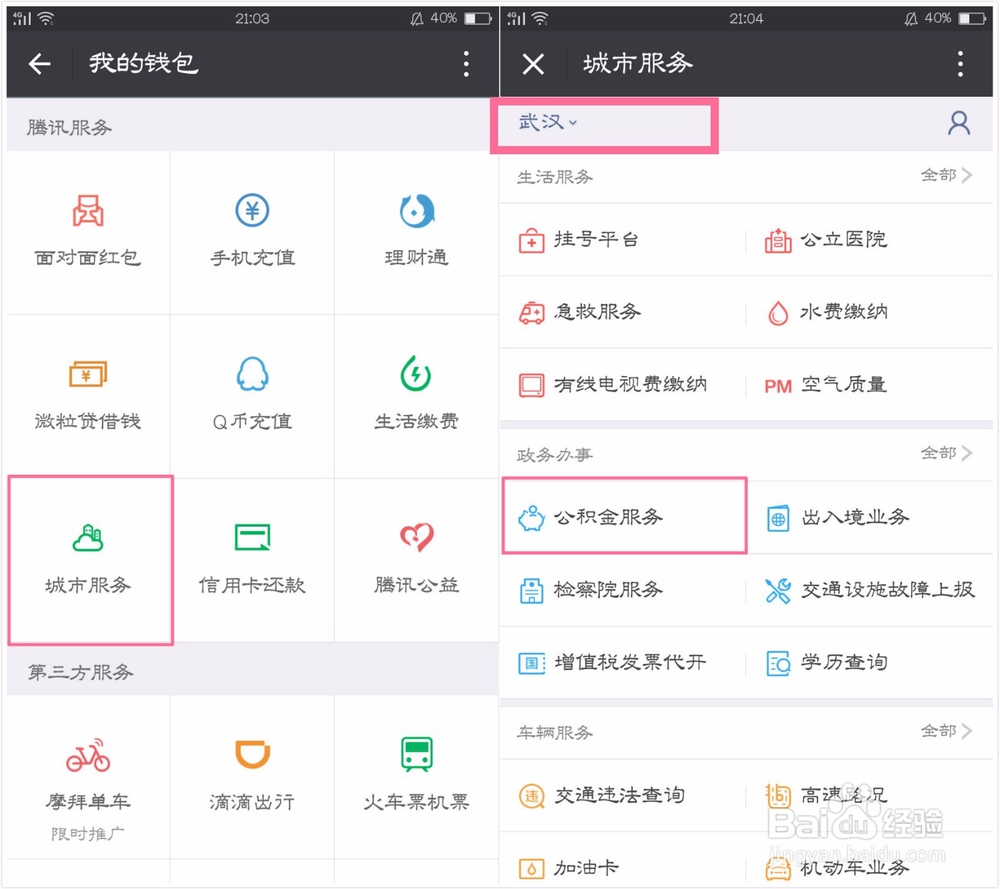Tap the 限时推广 label under 摩拜单车
This screenshot has width=1000, height=889.
pos(88,834)
